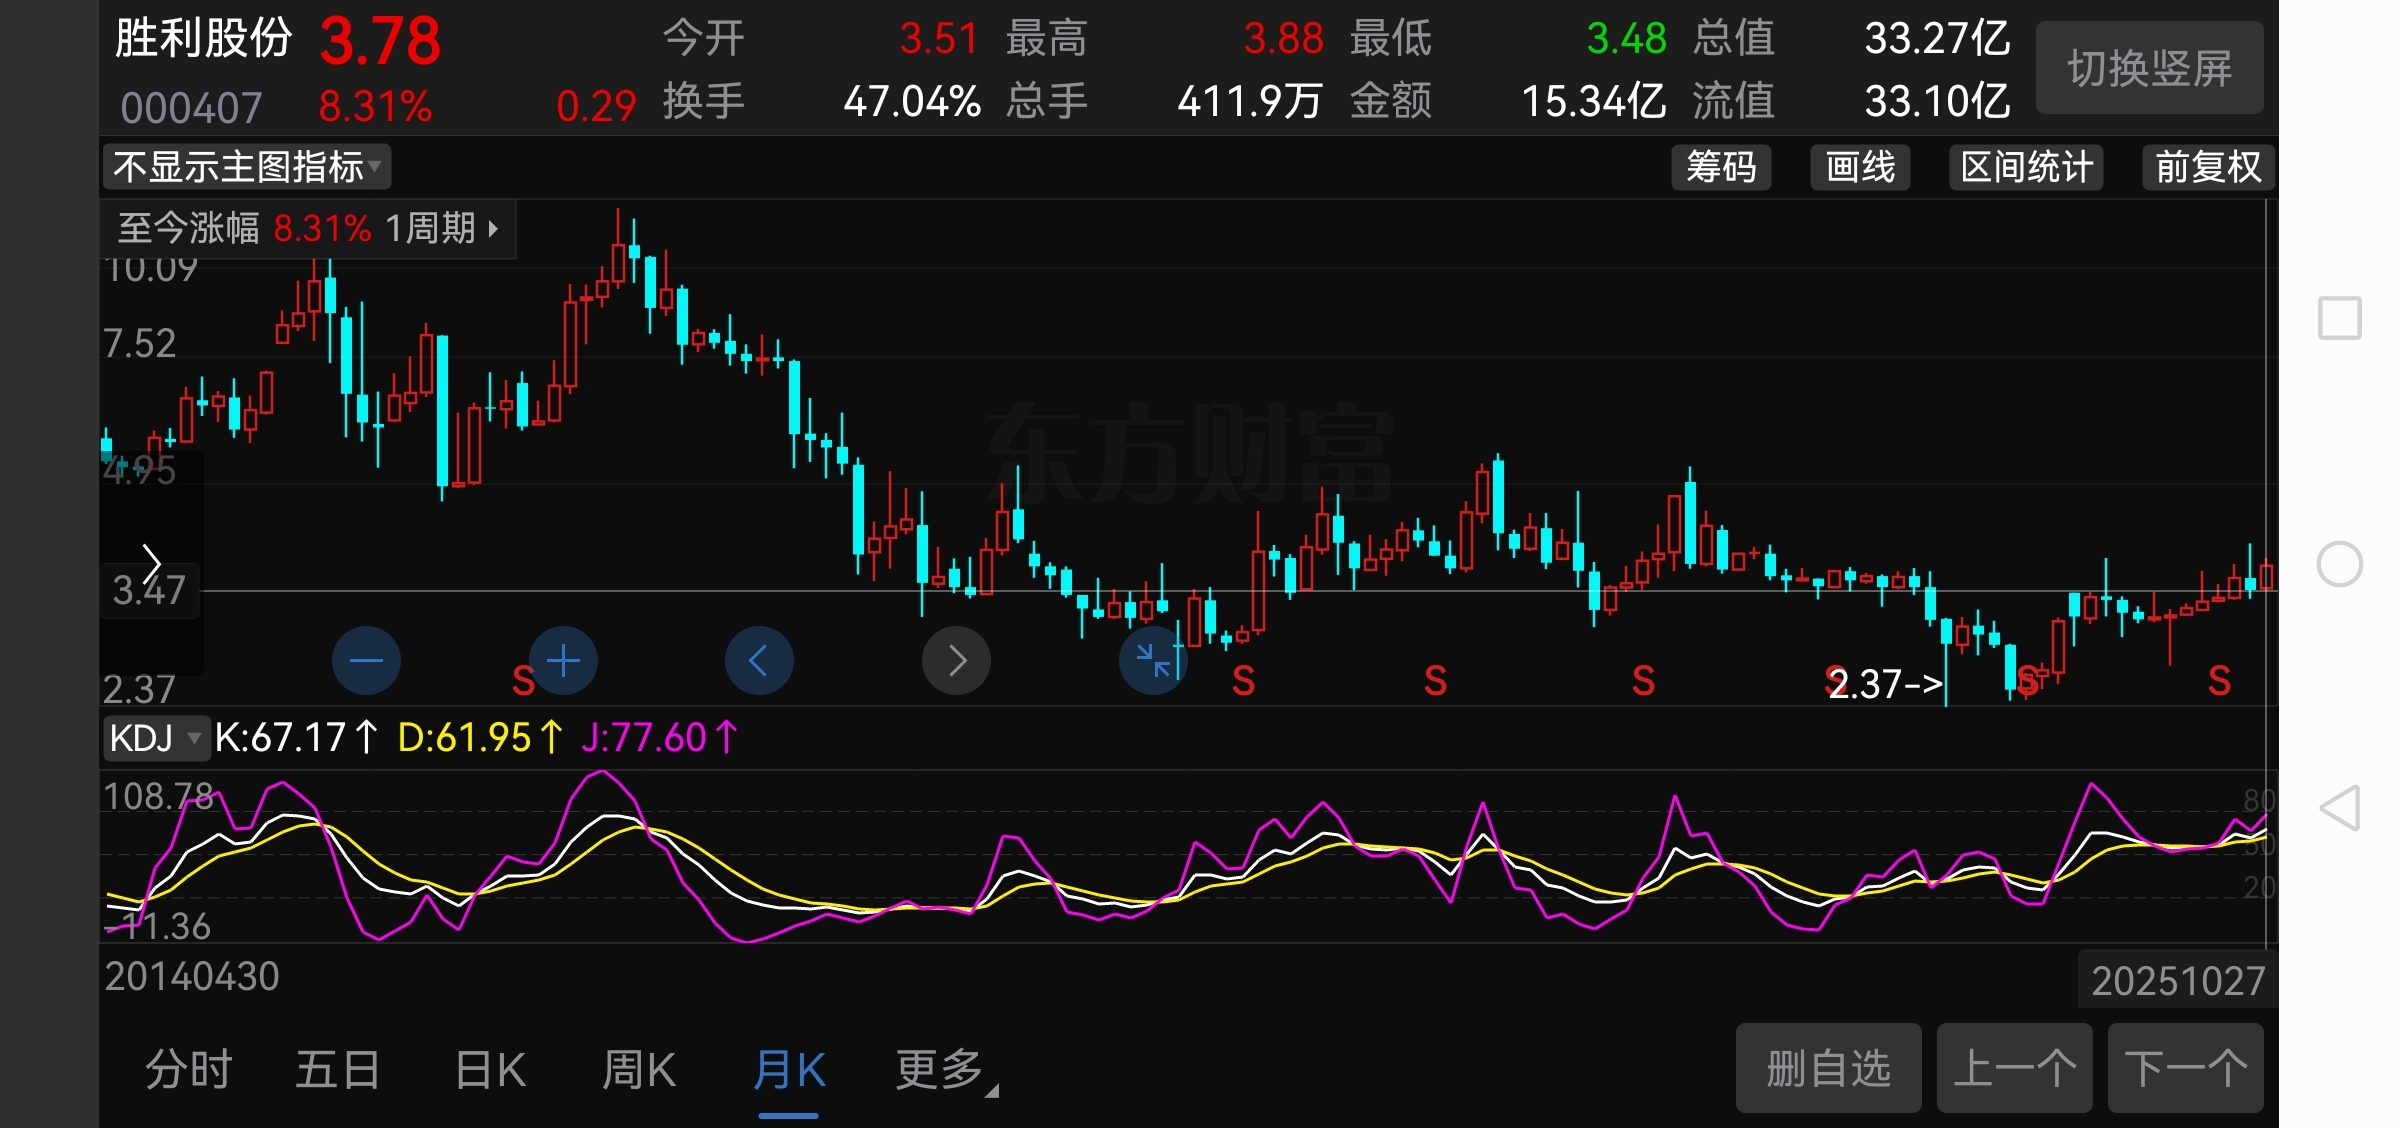
Task: Tap Android home circle button
Action: (x=2340, y=564)
